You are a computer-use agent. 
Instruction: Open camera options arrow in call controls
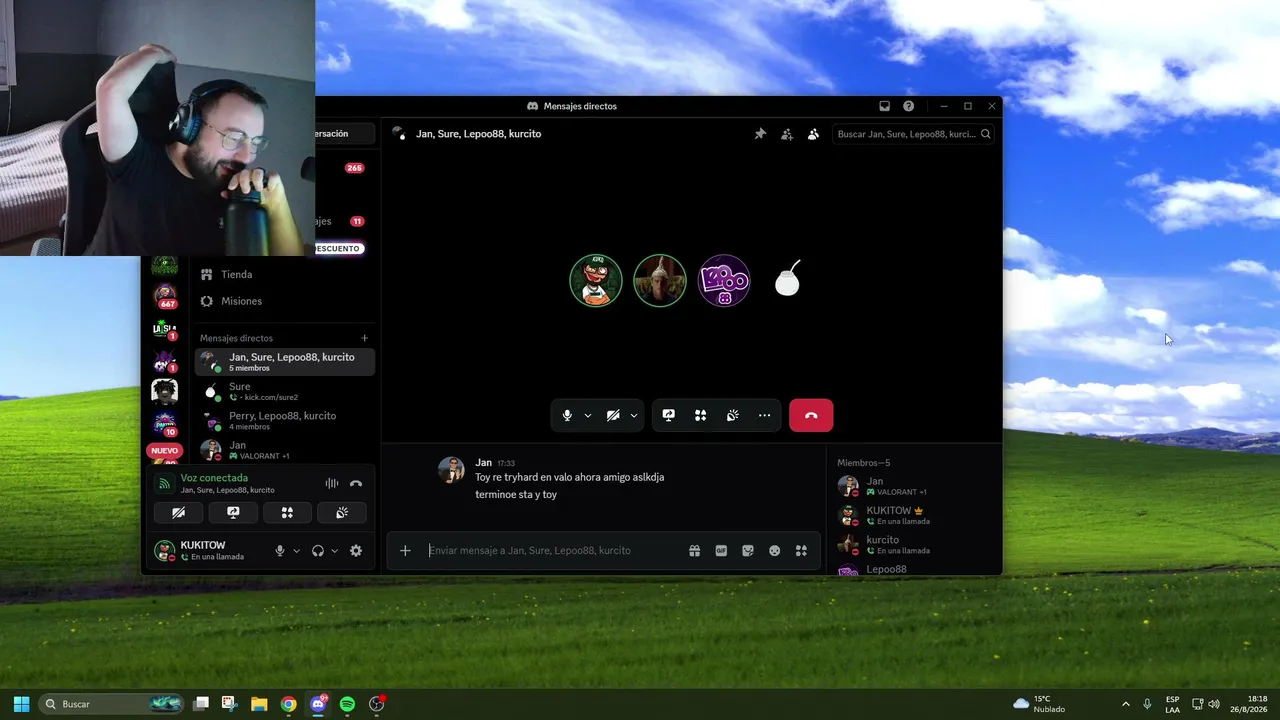click(x=634, y=415)
